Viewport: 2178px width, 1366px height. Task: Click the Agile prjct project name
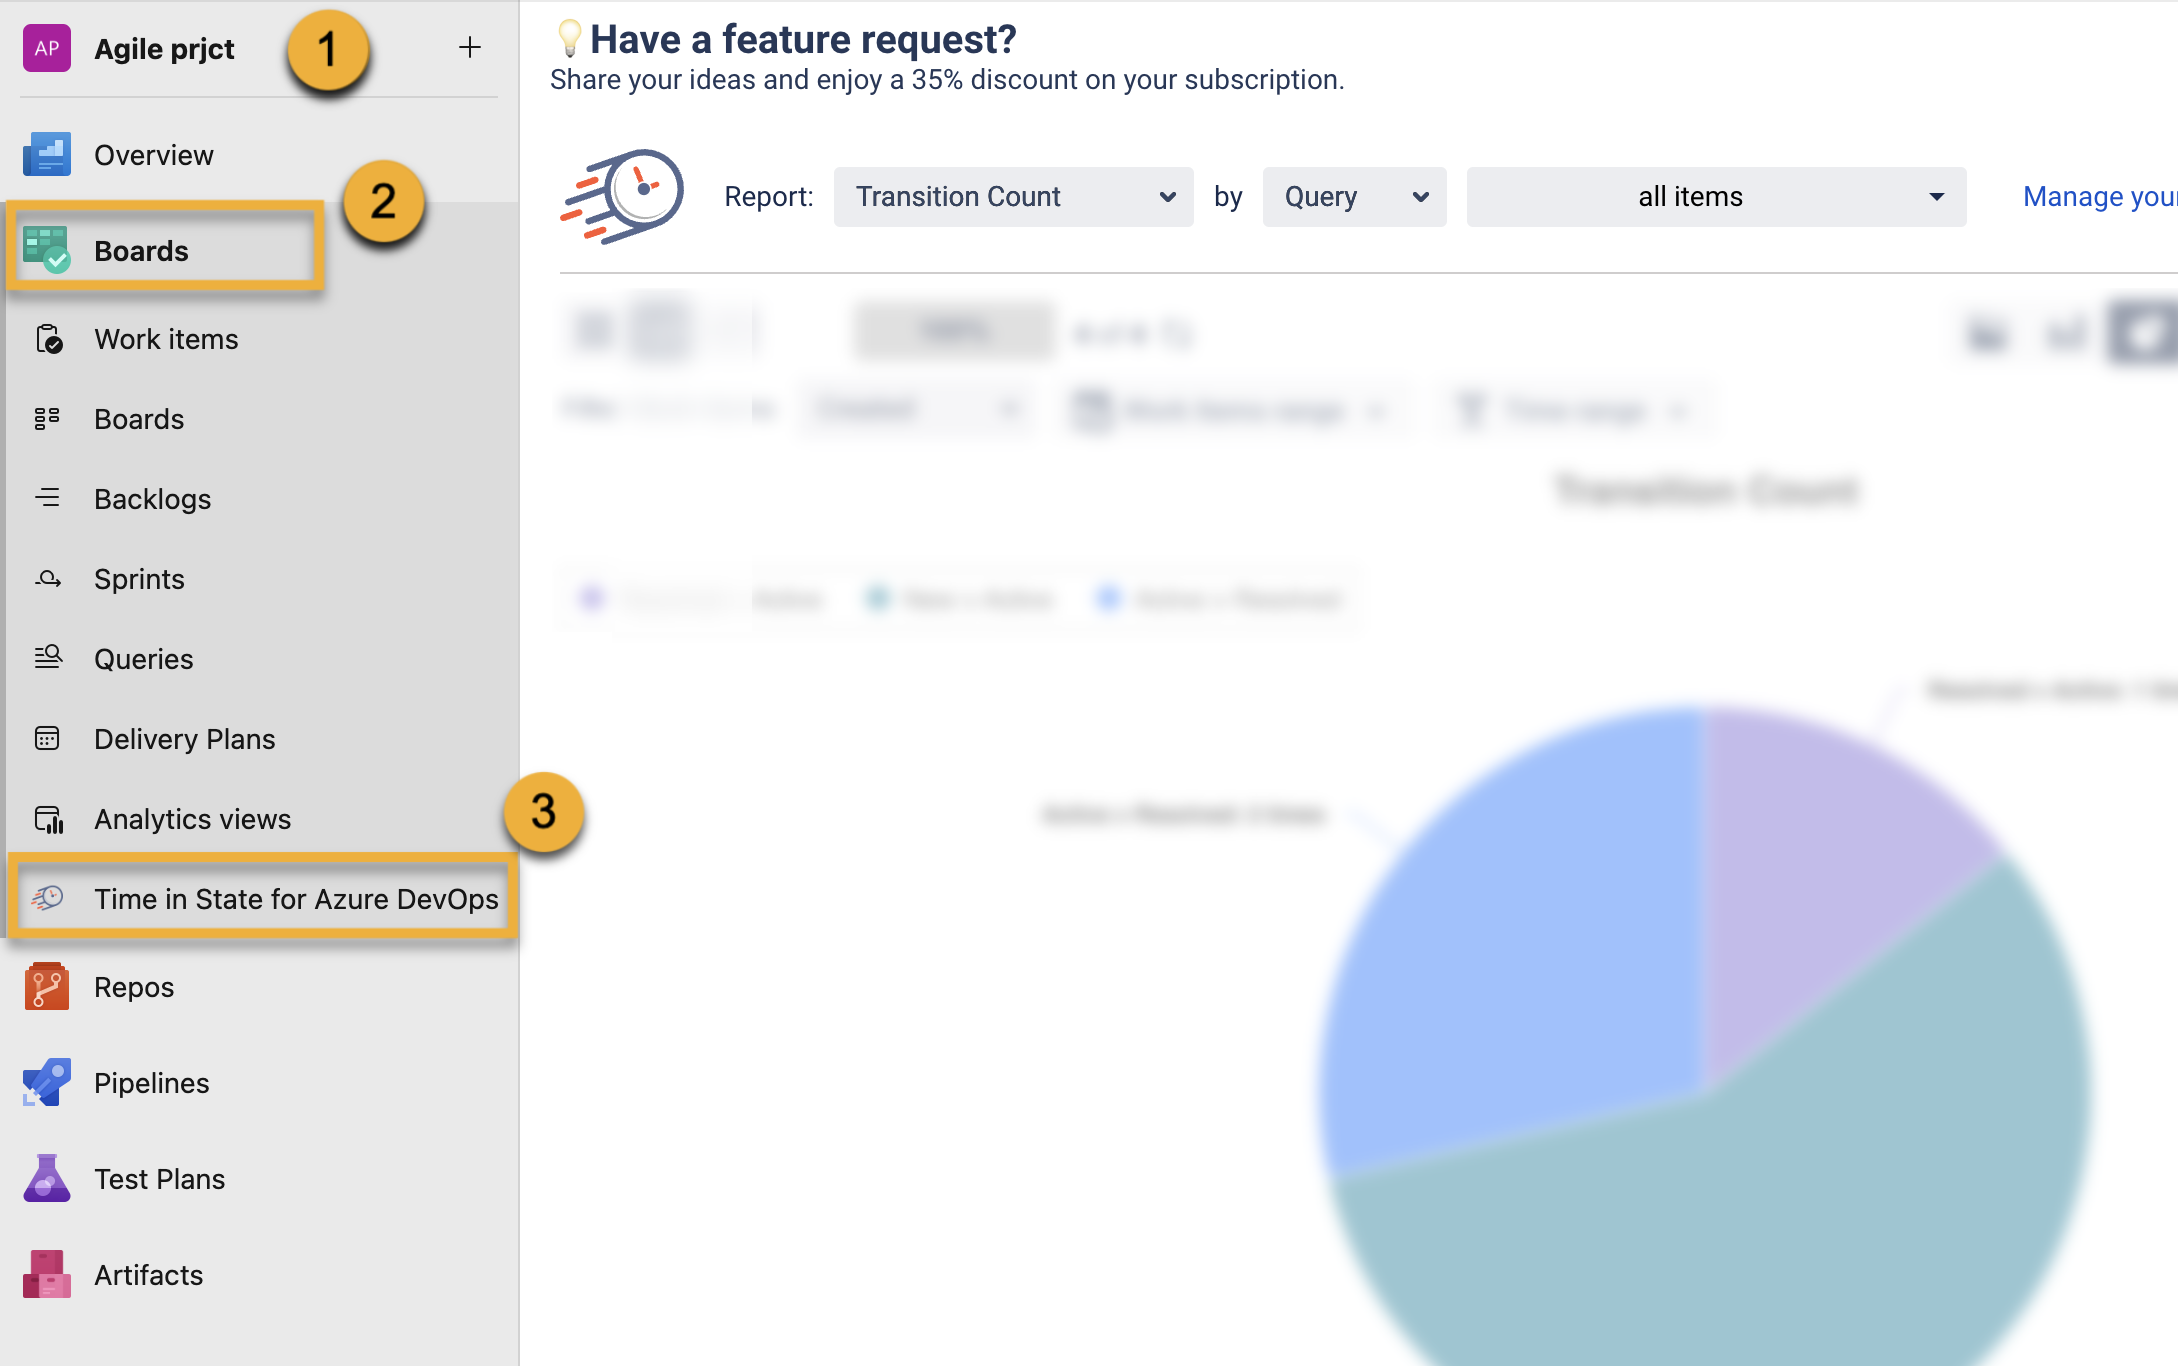coord(164,48)
